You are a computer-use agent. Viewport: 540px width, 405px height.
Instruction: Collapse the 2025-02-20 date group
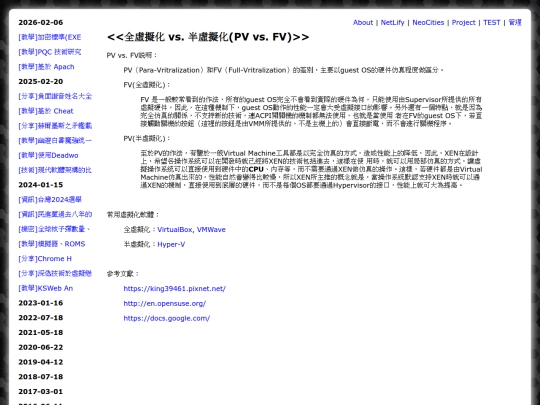(41, 82)
